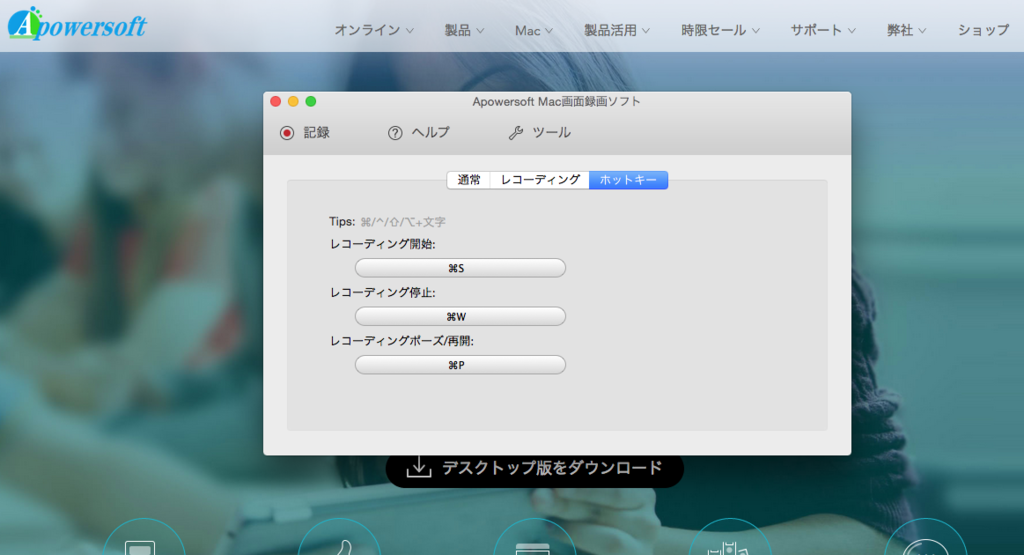Expand the オンライン menu
Screen dimensions: 1024x555
point(374,30)
